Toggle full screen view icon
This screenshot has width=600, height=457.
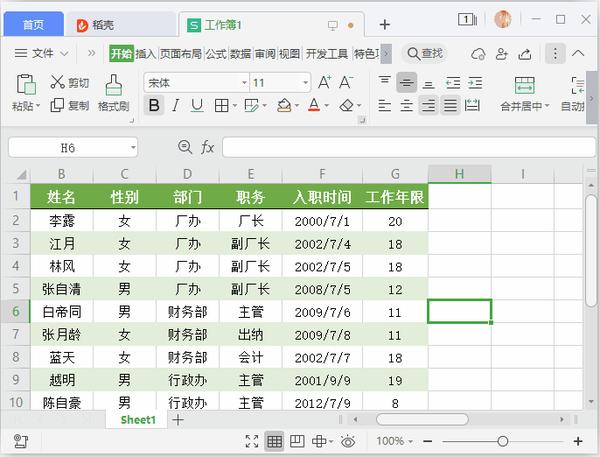[x=251, y=441]
